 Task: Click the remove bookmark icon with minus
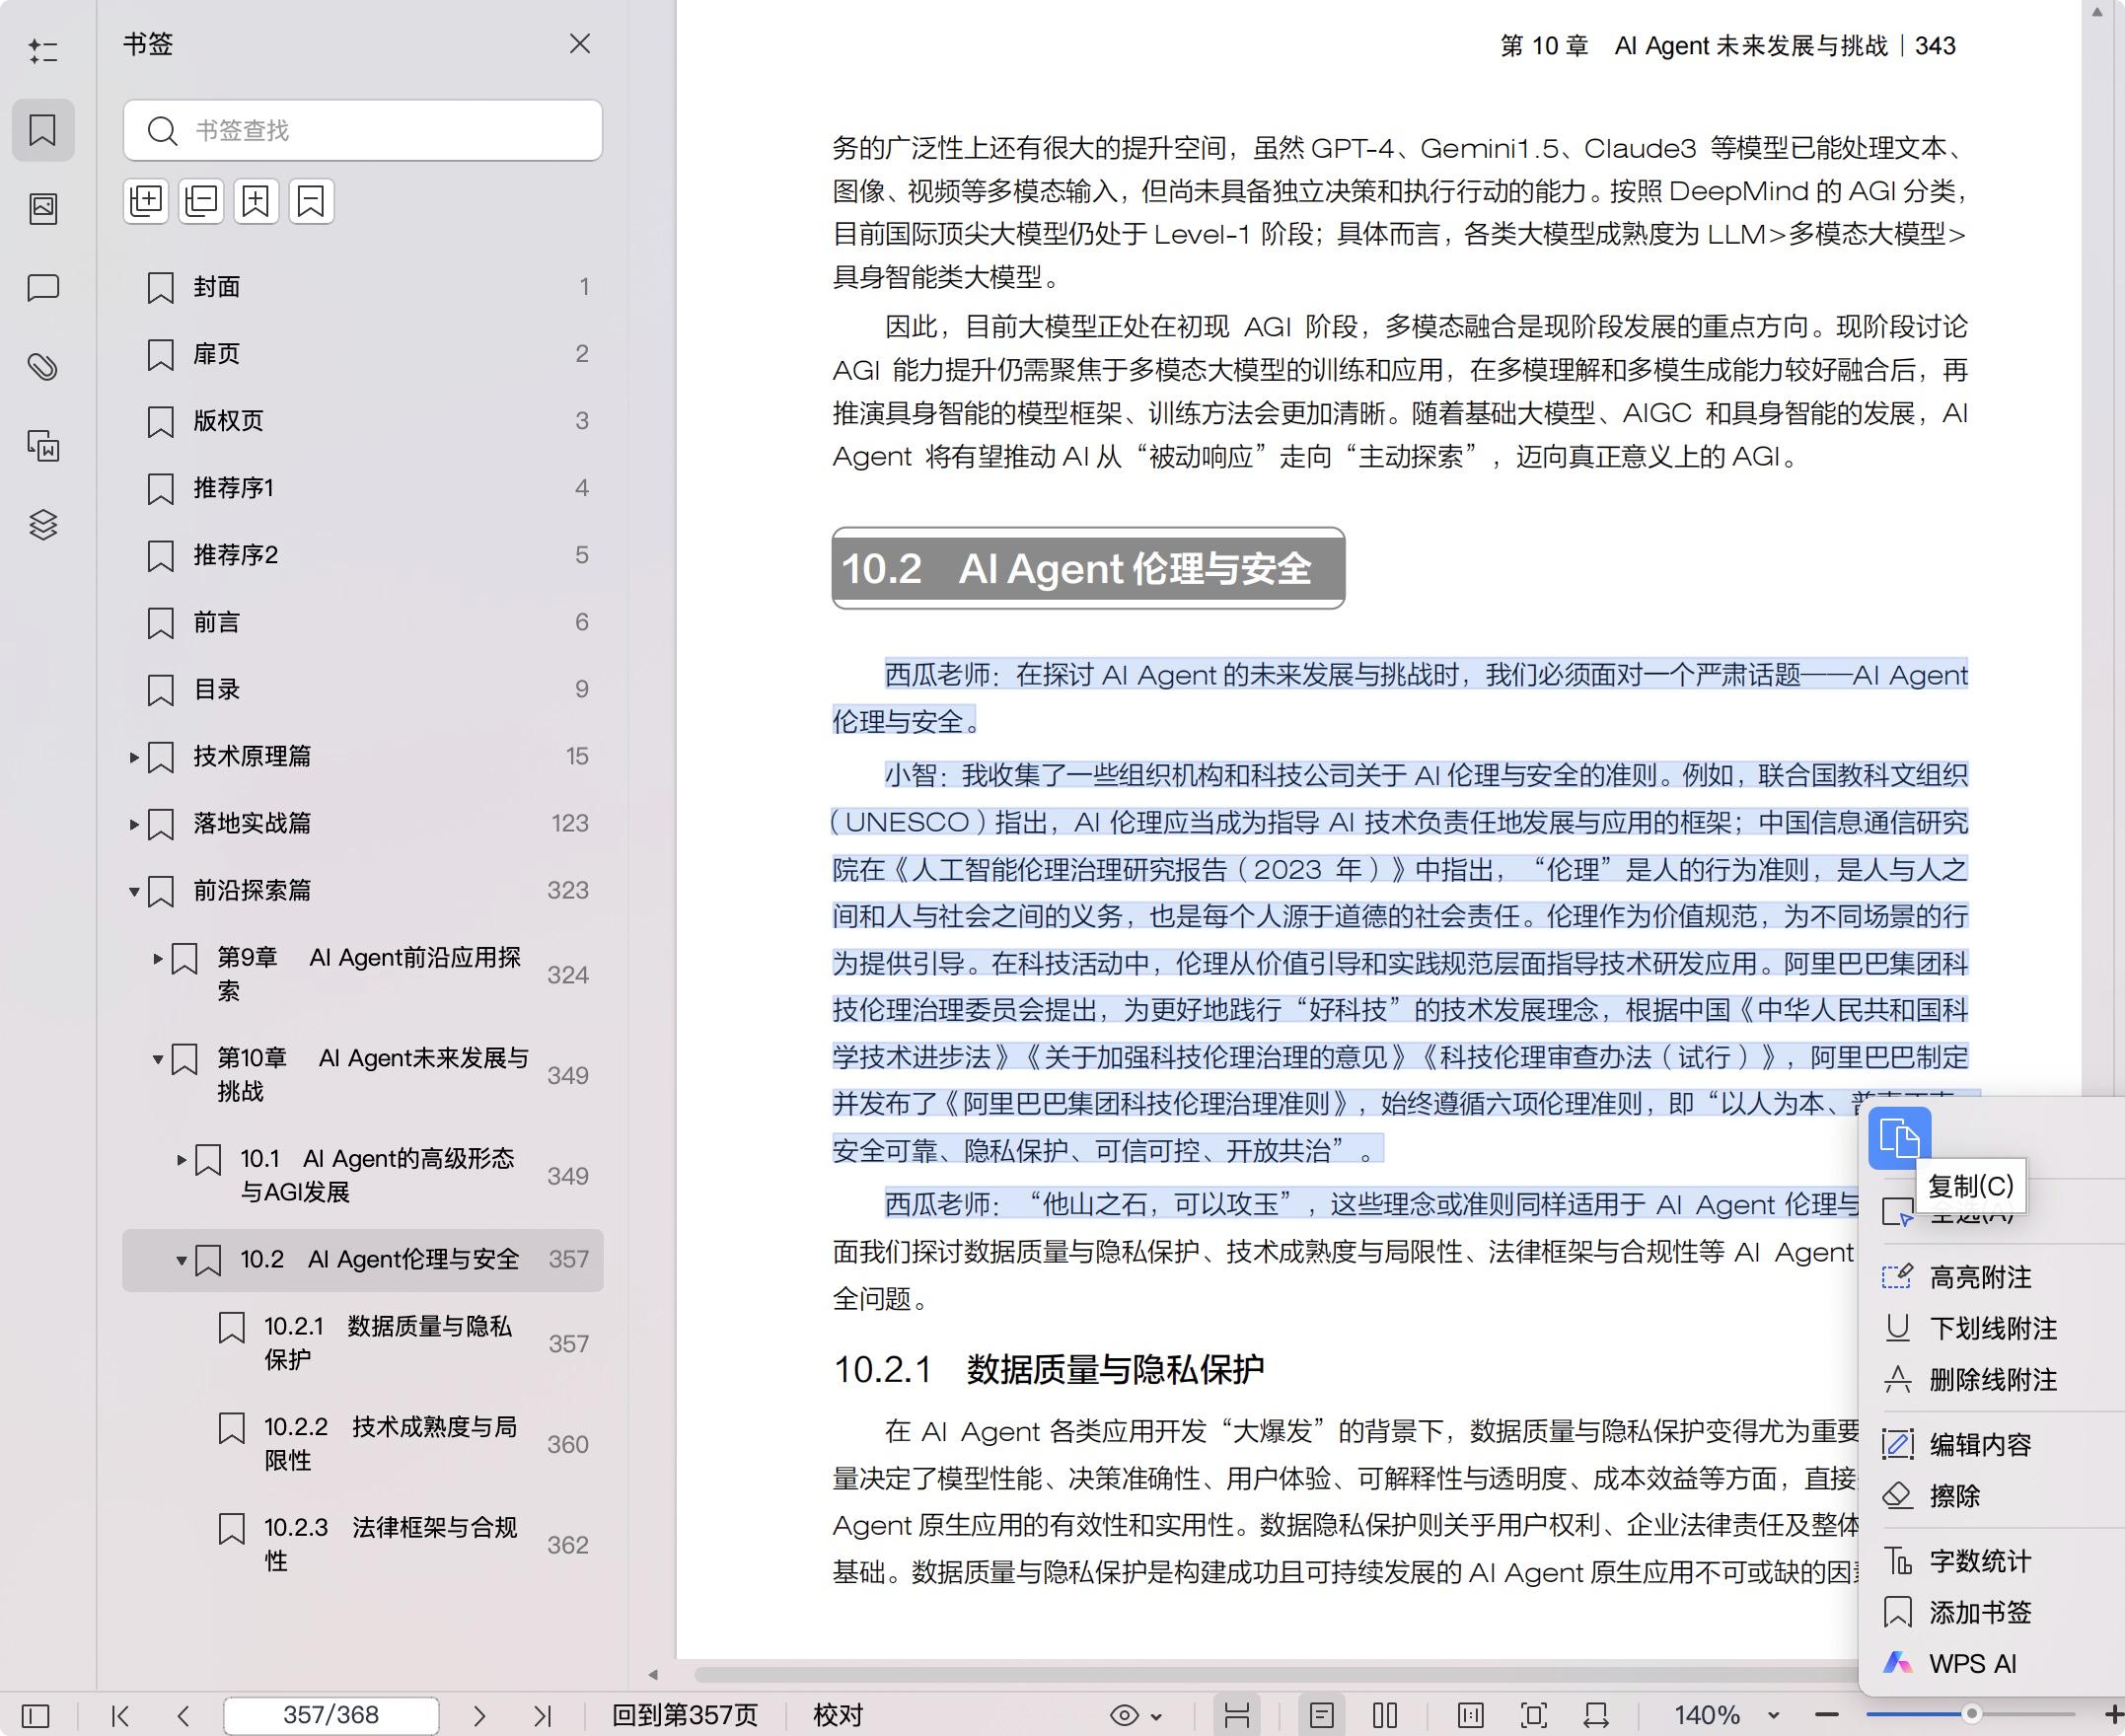pyautogui.click(x=311, y=201)
